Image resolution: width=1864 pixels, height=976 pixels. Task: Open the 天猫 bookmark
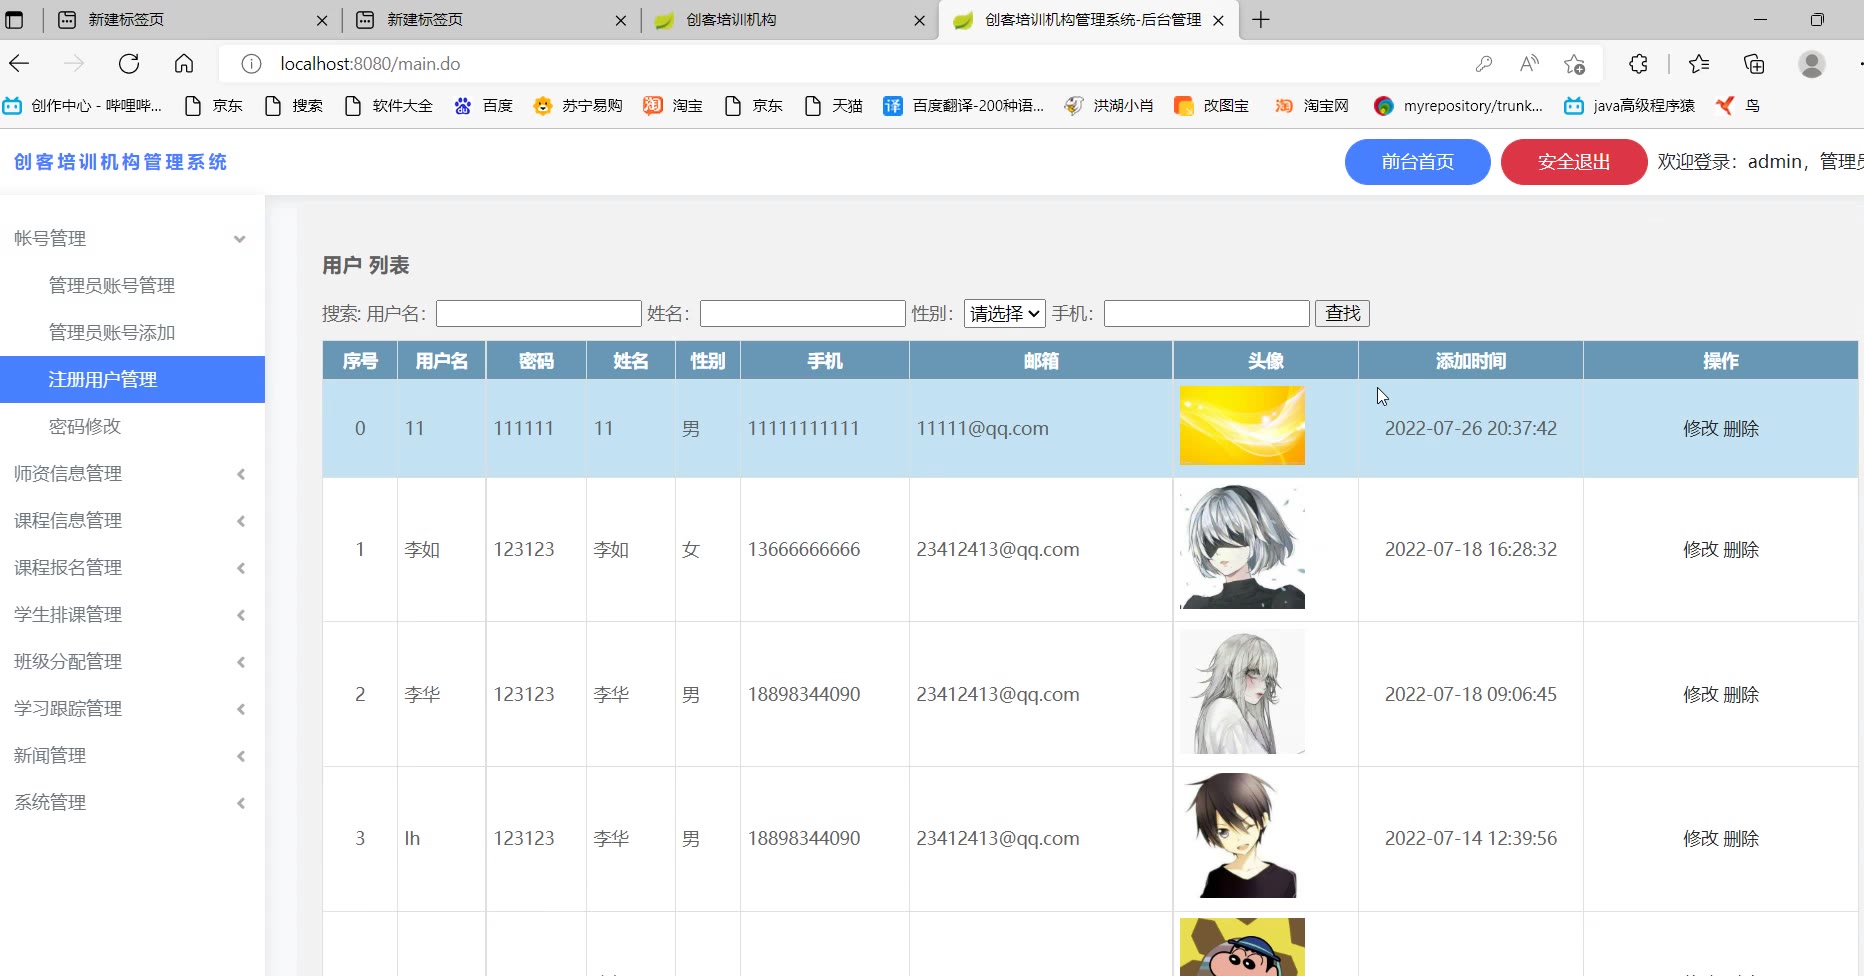point(833,106)
